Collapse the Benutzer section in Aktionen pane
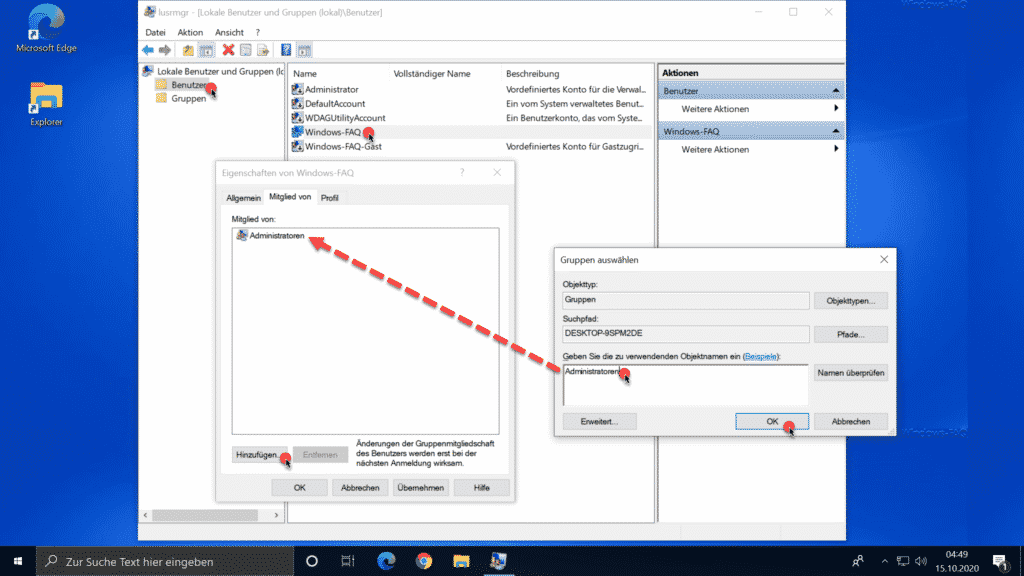The height and width of the screenshot is (576, 1024). [835, 90]
